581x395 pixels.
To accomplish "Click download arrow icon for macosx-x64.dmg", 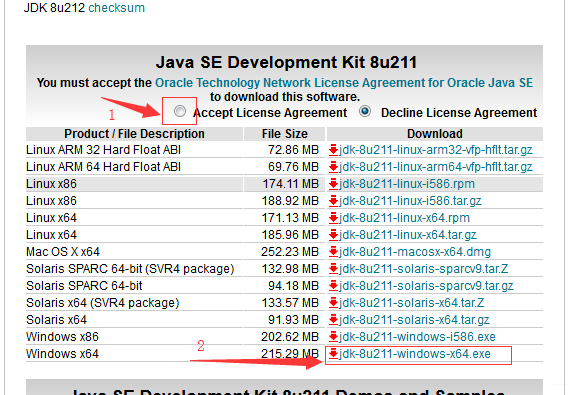I will coord(333,252).
